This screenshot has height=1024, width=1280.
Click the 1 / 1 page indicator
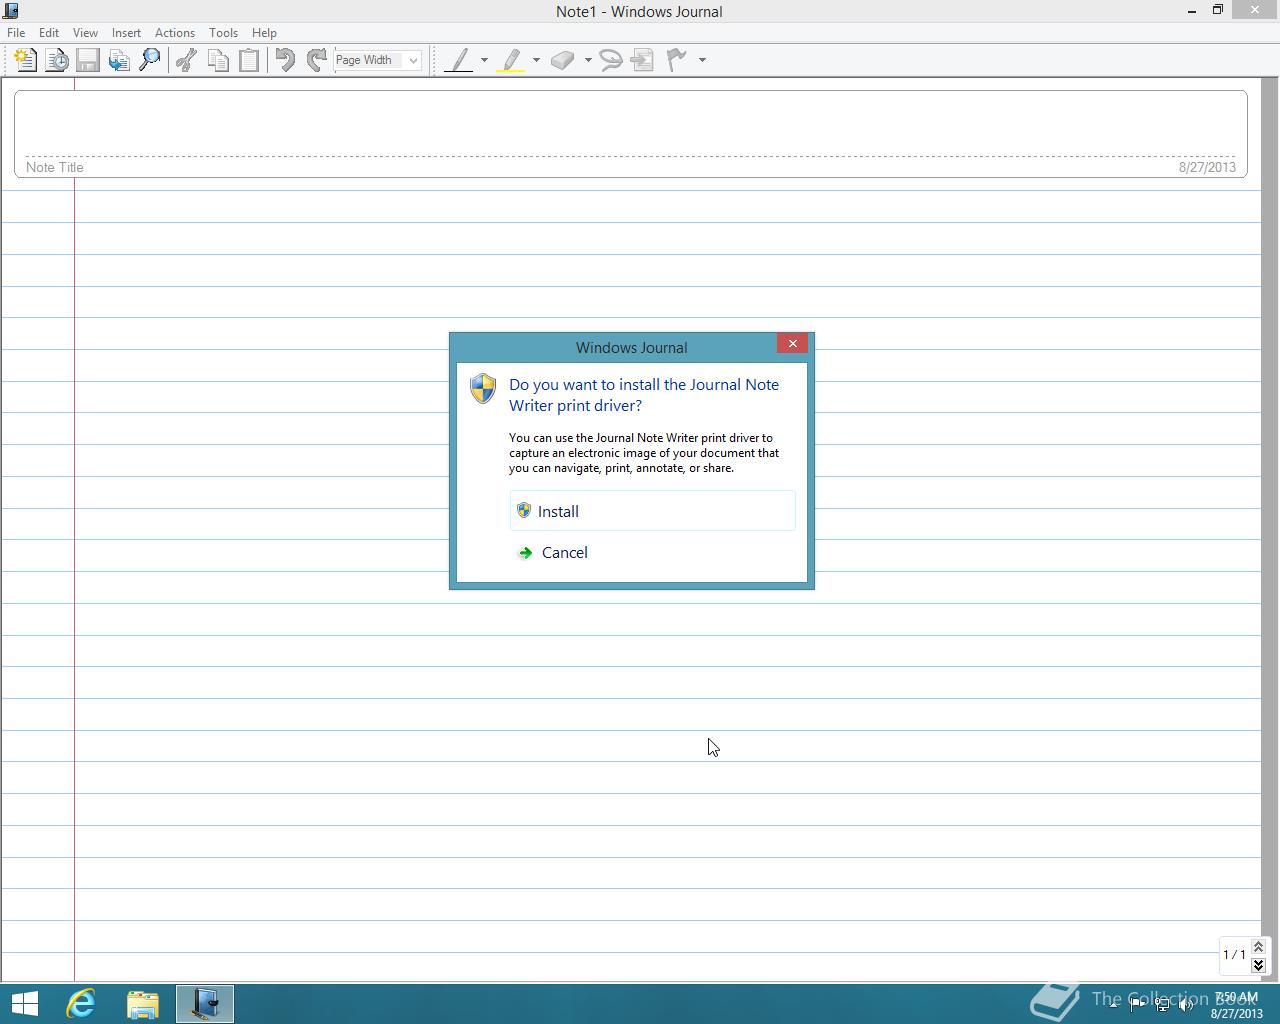click(1234, 955)
